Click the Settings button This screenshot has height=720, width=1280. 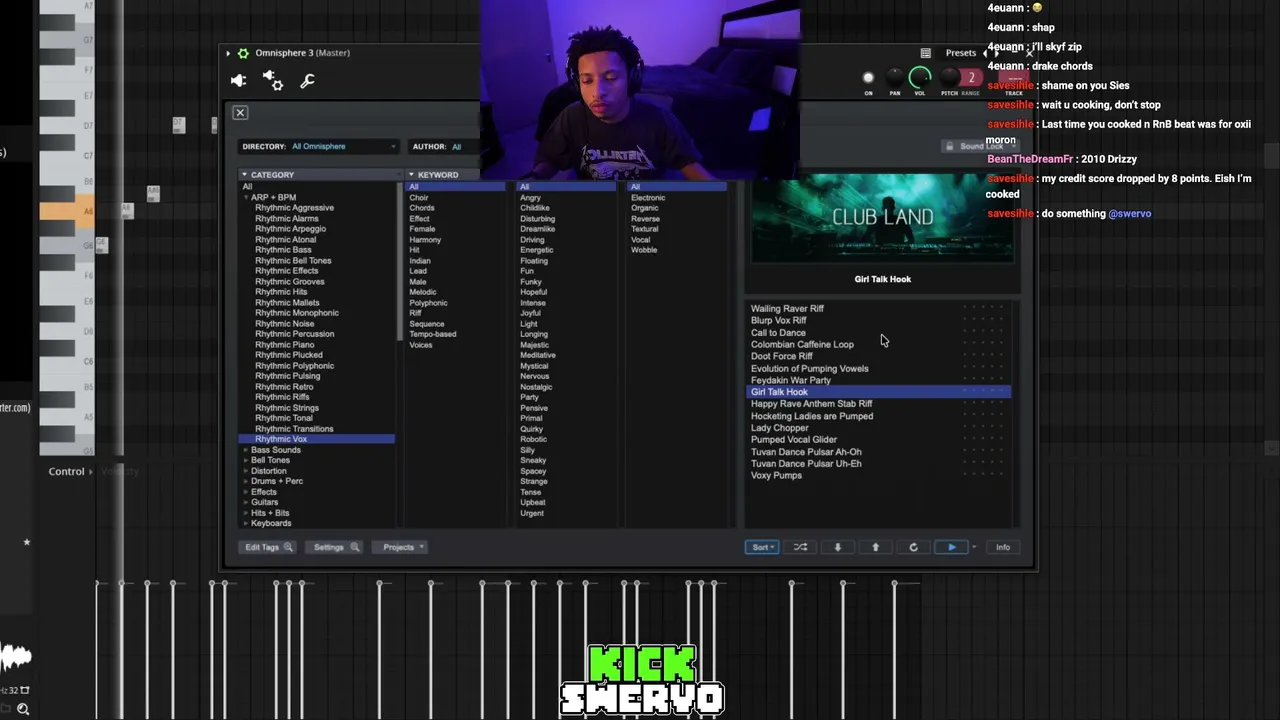[335, 547]
